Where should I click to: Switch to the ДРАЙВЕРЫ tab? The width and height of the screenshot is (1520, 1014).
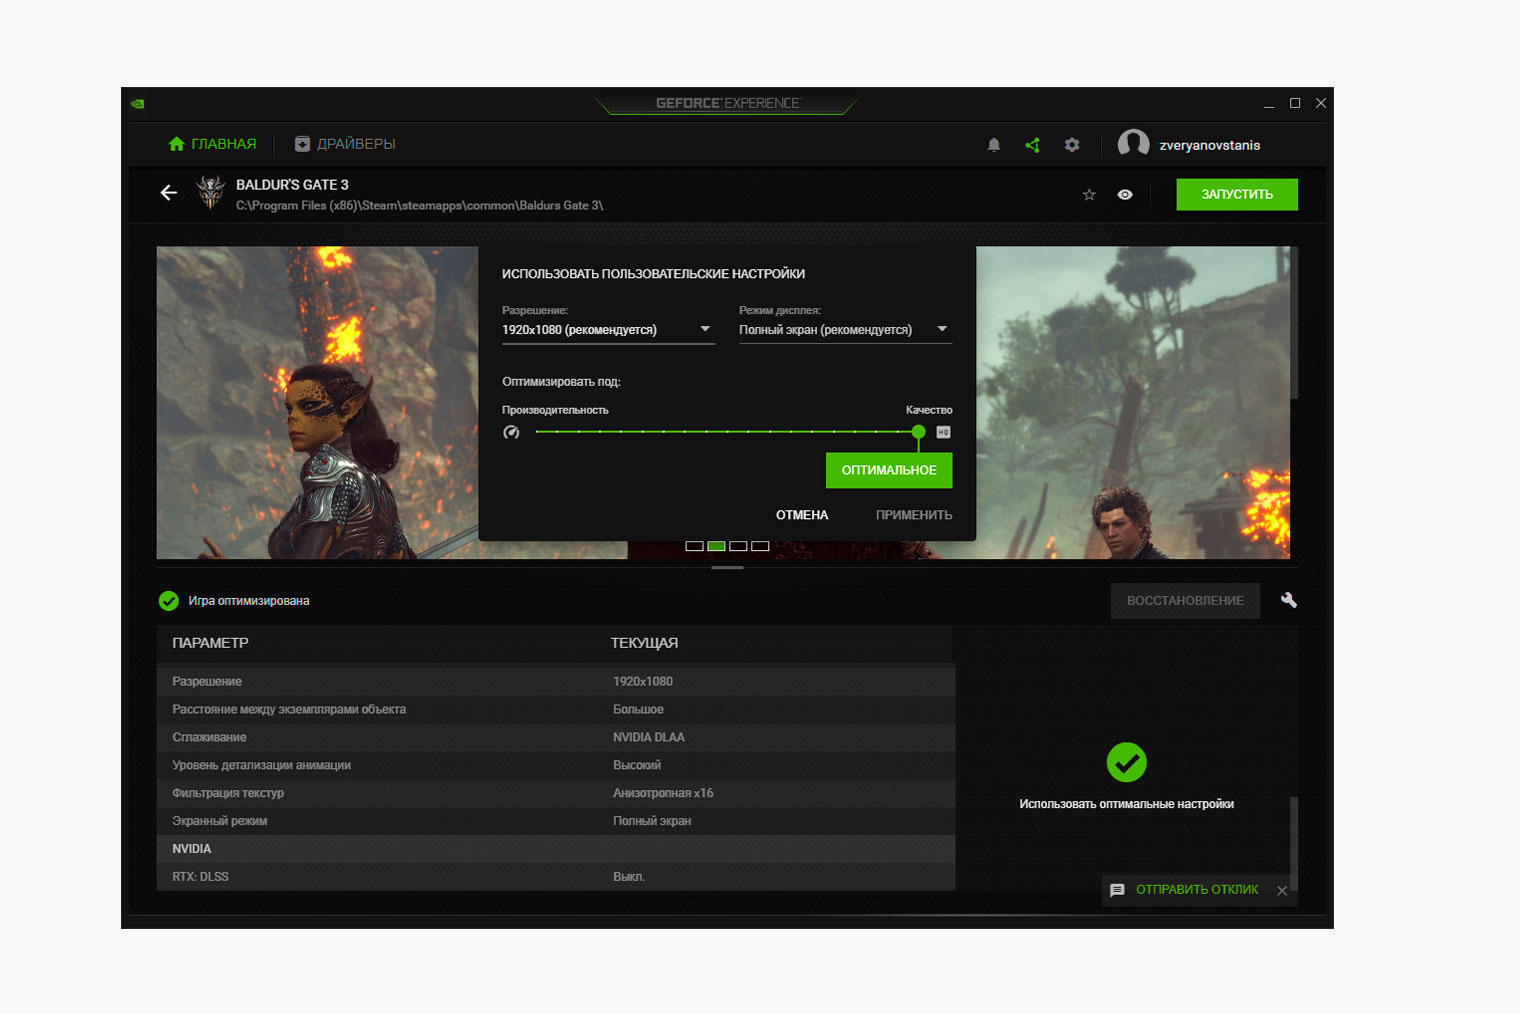[x=345, y=144]
